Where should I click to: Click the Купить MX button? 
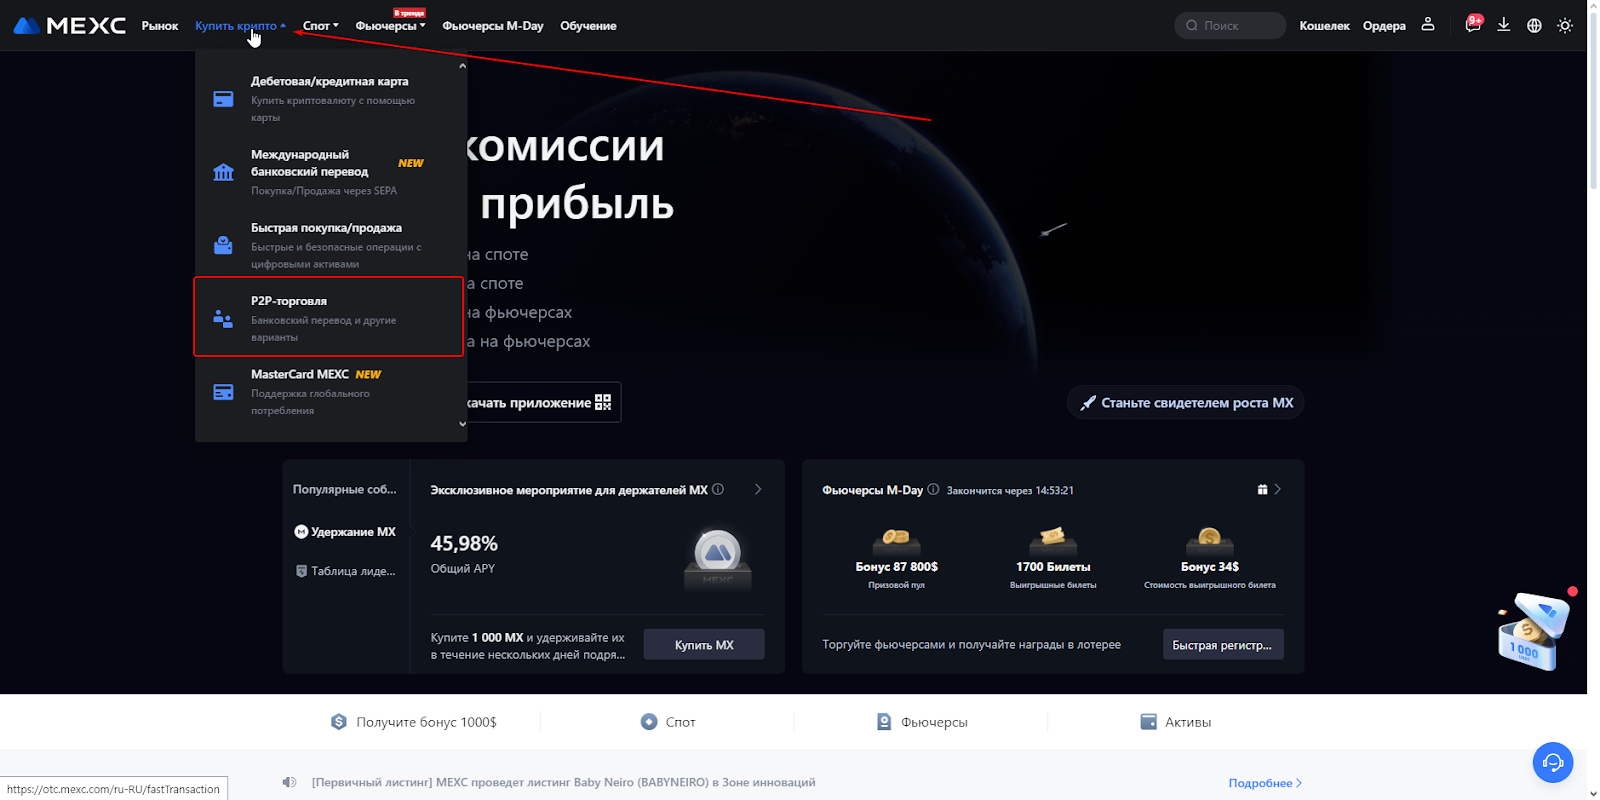[x=704, y=645]
